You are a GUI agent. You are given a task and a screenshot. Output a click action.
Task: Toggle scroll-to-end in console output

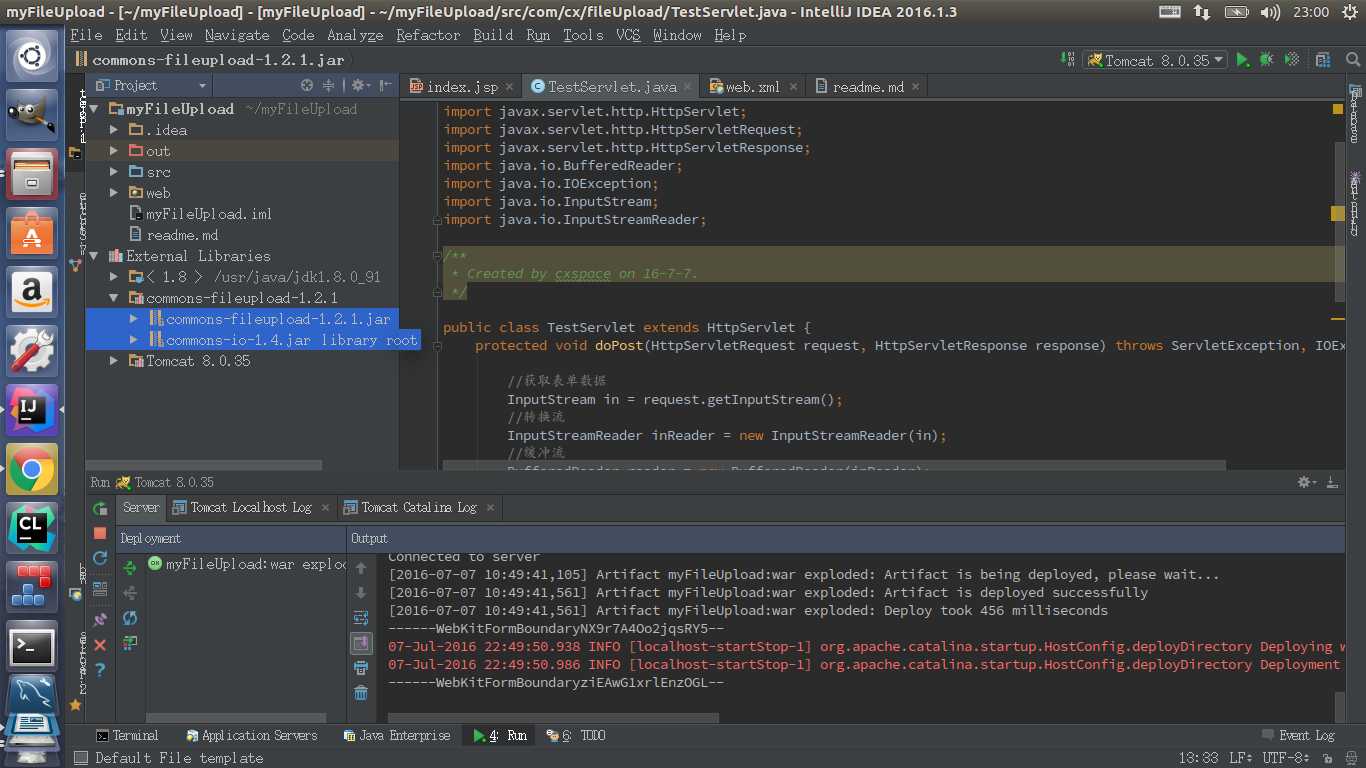[x=361, y=642]
